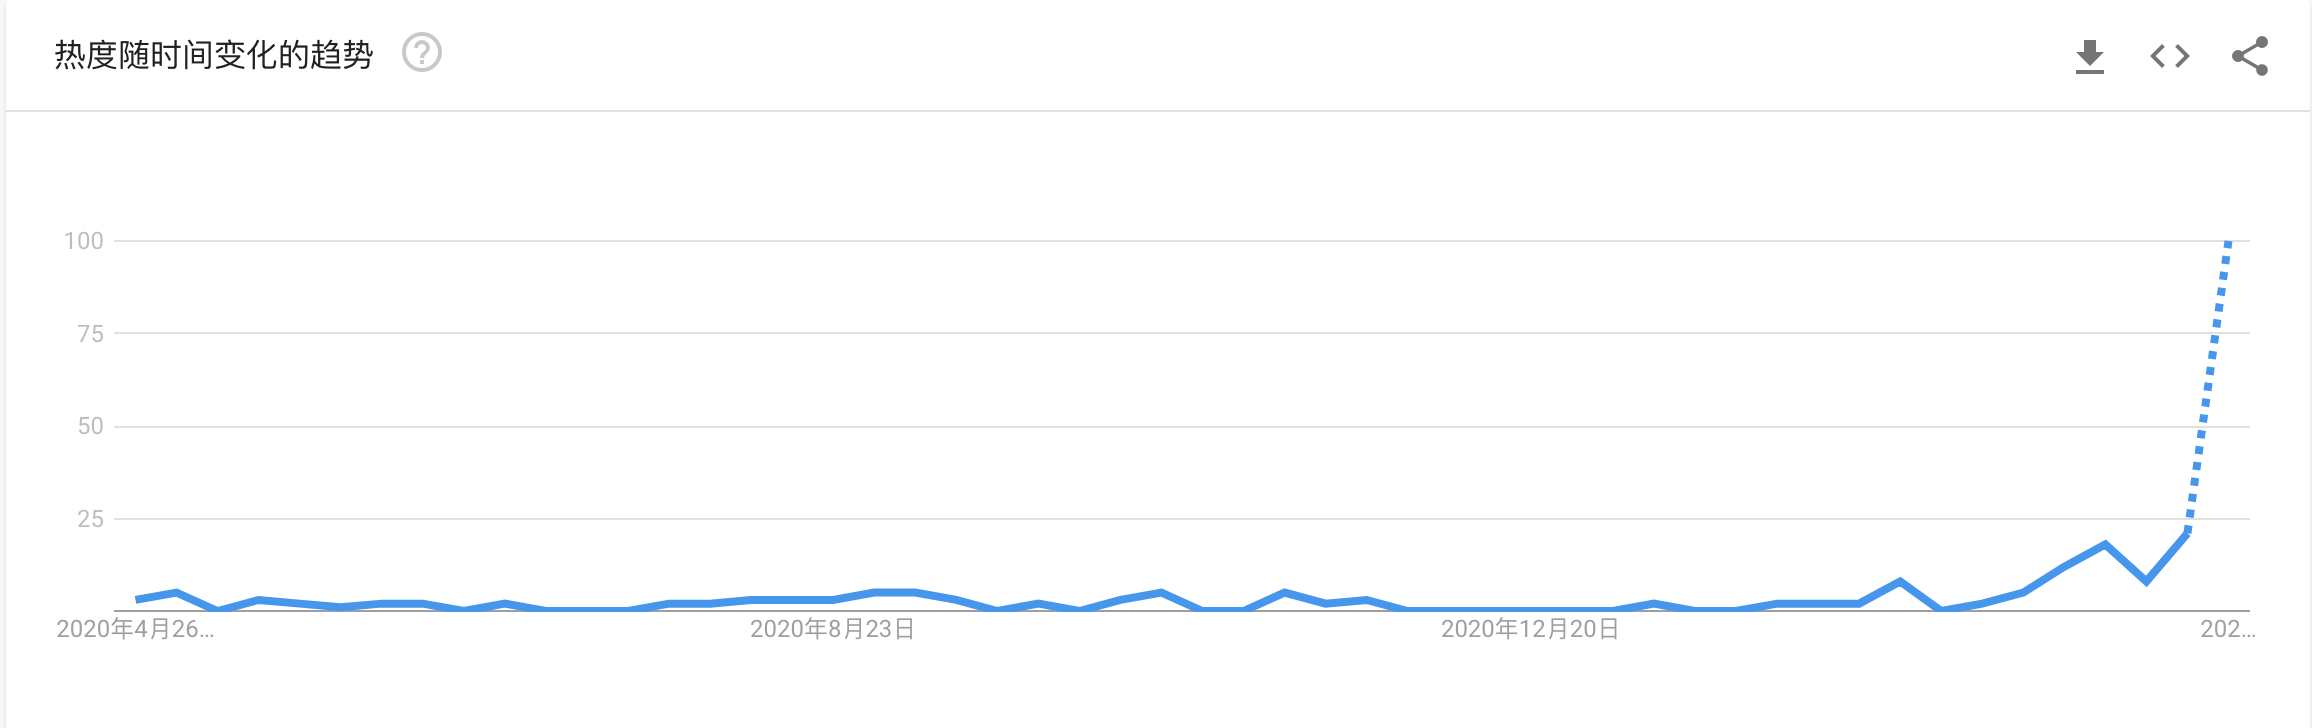Click the 100 y-axis label
The image size is (2312, 728).
(x=84, y=241)
